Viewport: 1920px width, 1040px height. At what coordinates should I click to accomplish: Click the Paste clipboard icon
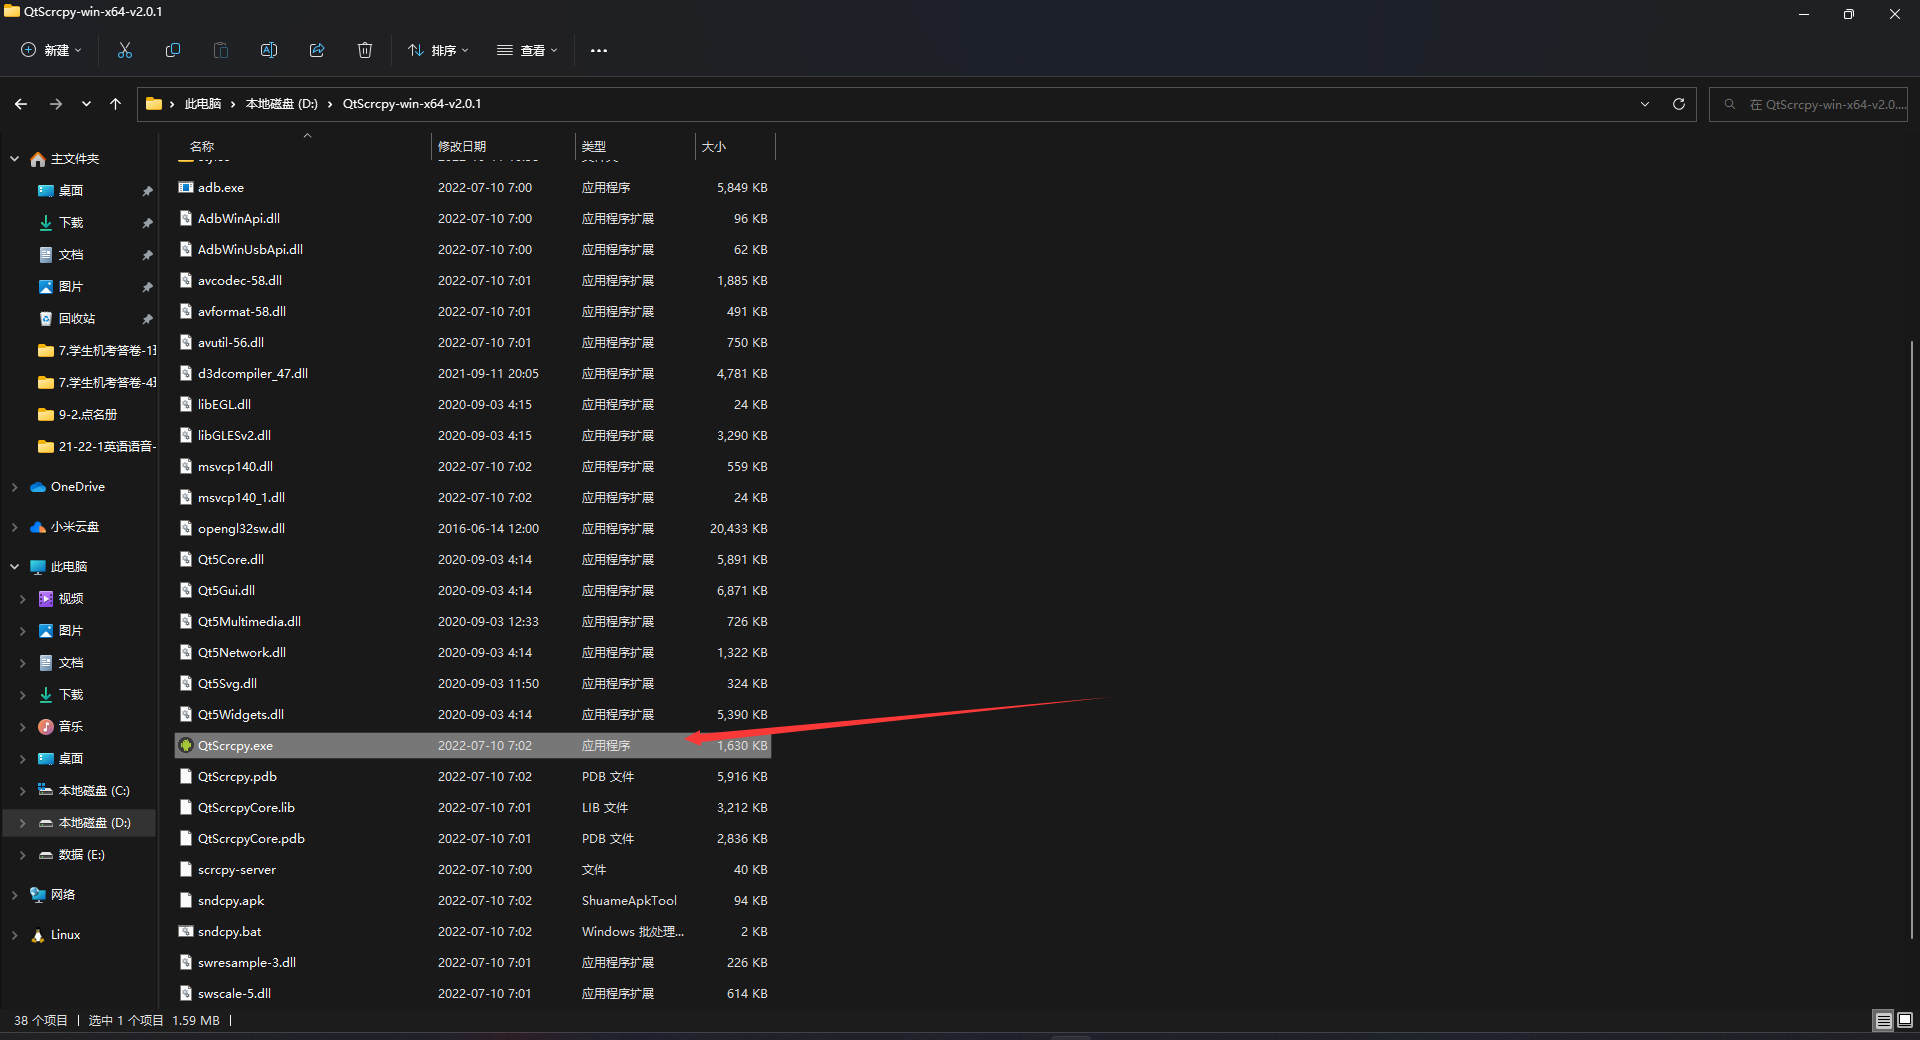[221, 50]
